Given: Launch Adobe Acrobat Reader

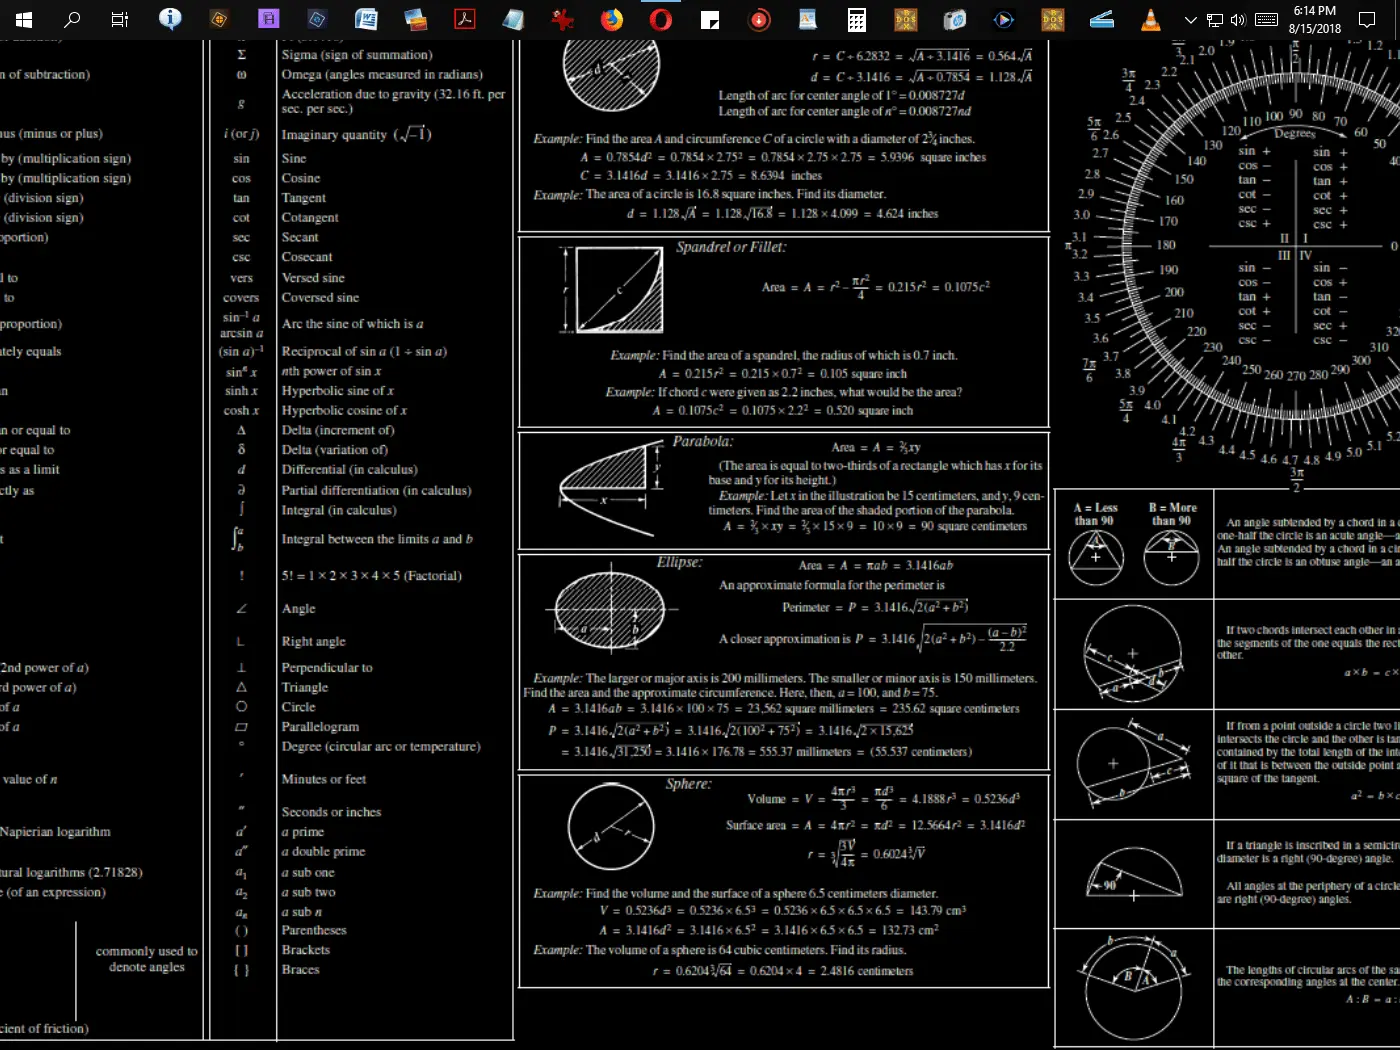Looking at the screenshot, I should click(x=465, y=20).
